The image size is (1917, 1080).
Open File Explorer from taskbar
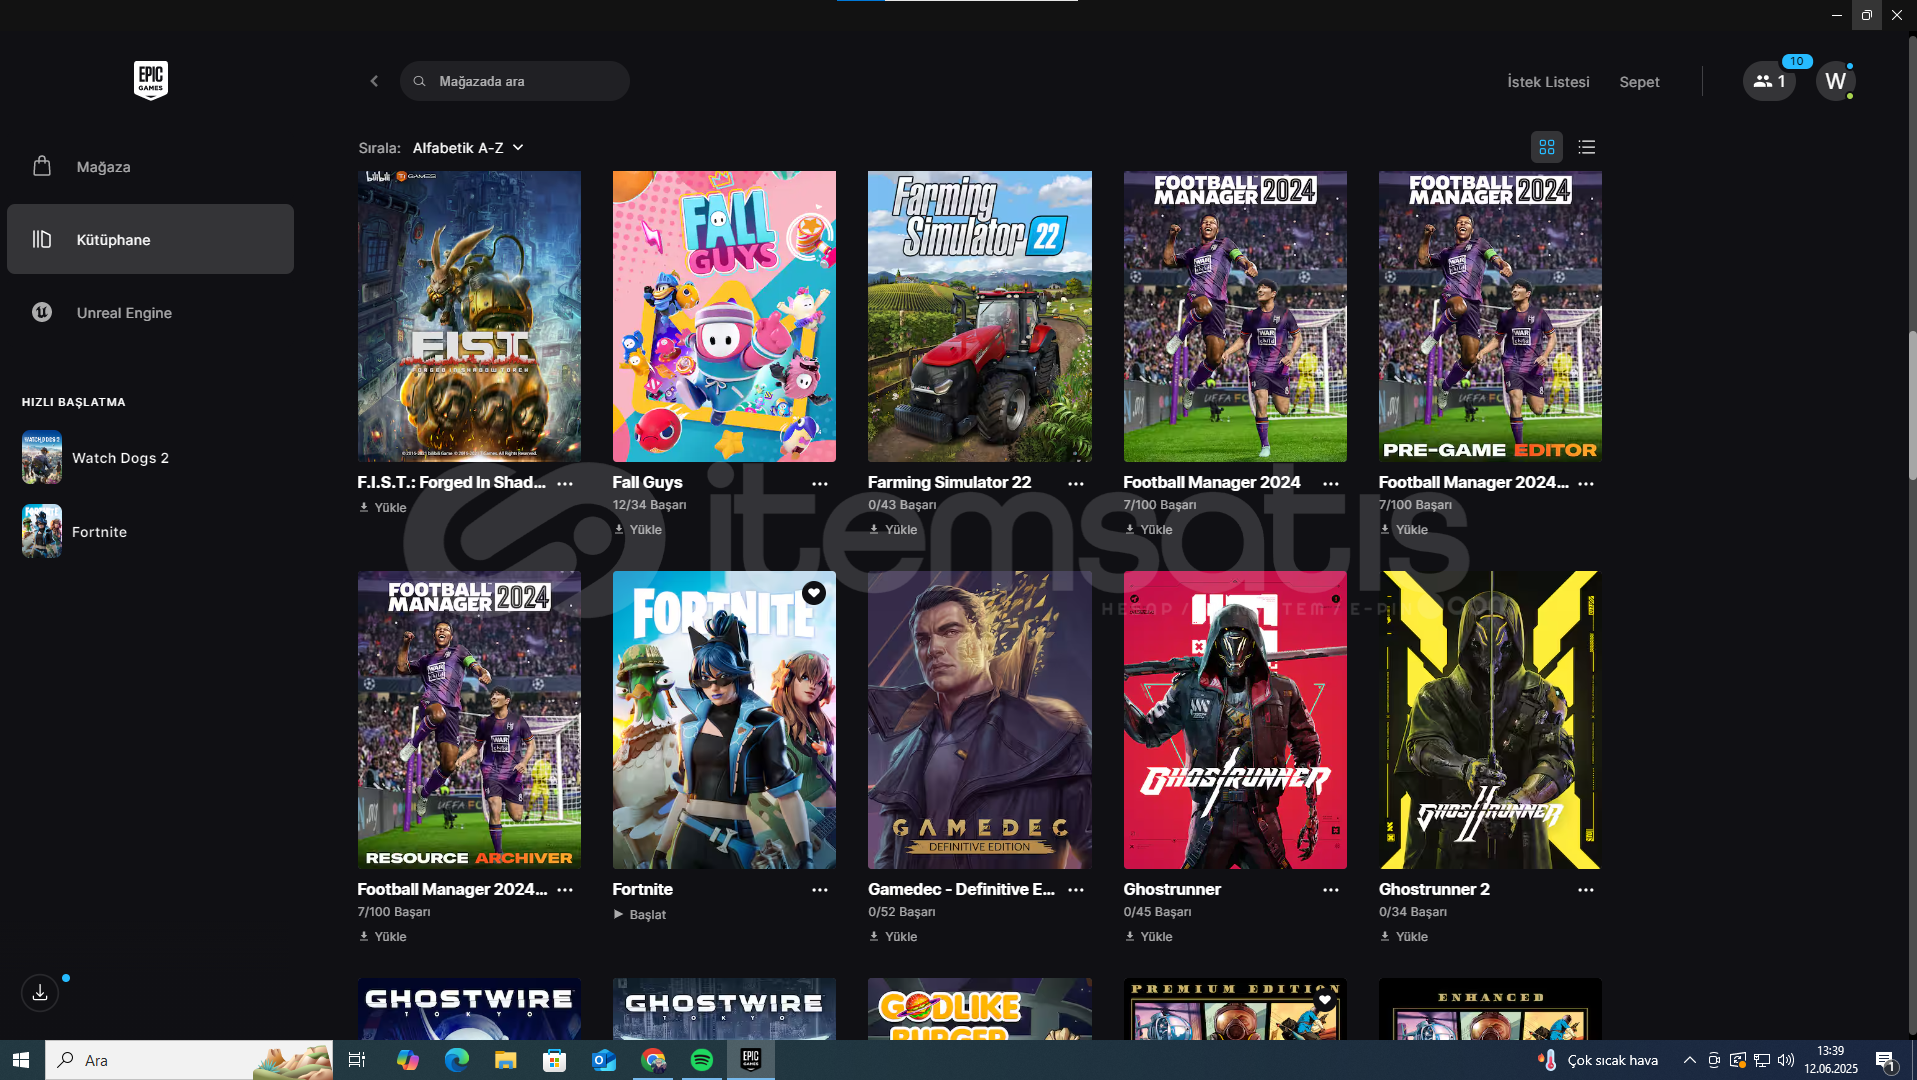pos(505,1060)
